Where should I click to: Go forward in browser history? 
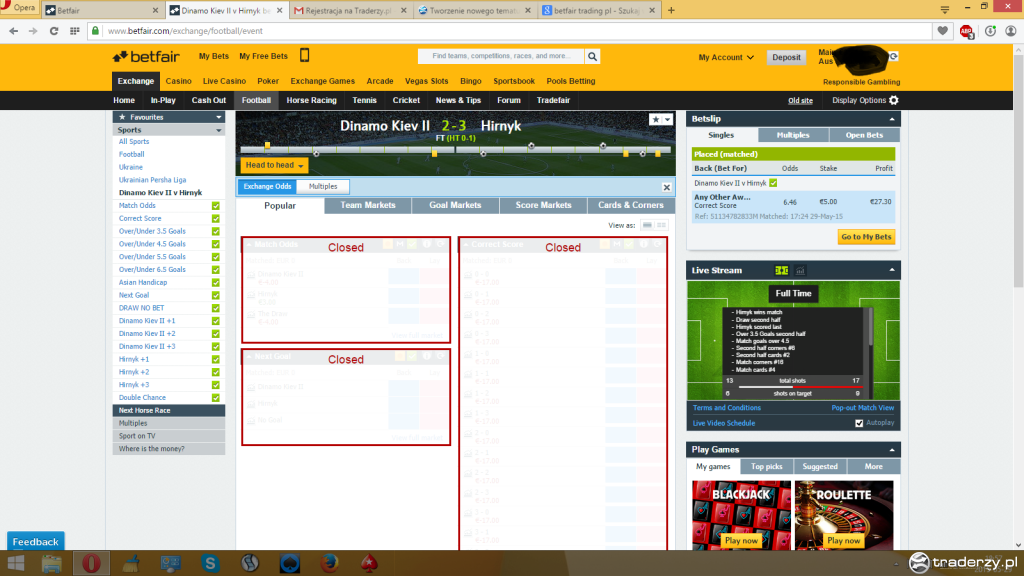33,31
